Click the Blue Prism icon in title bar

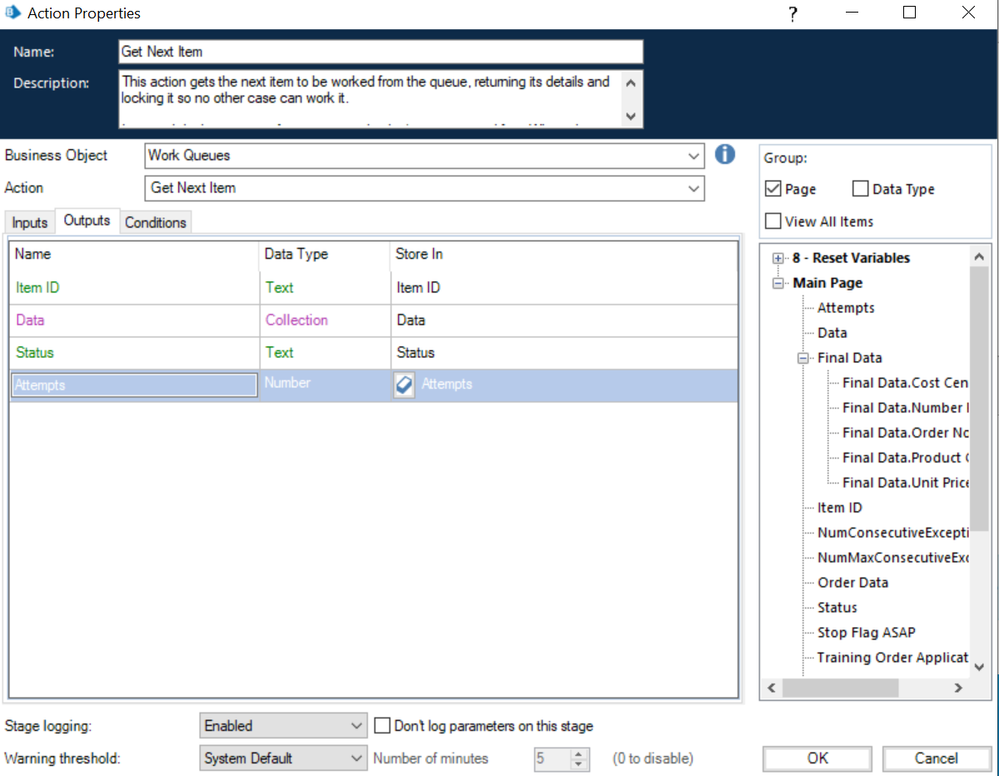click(13, 13)
